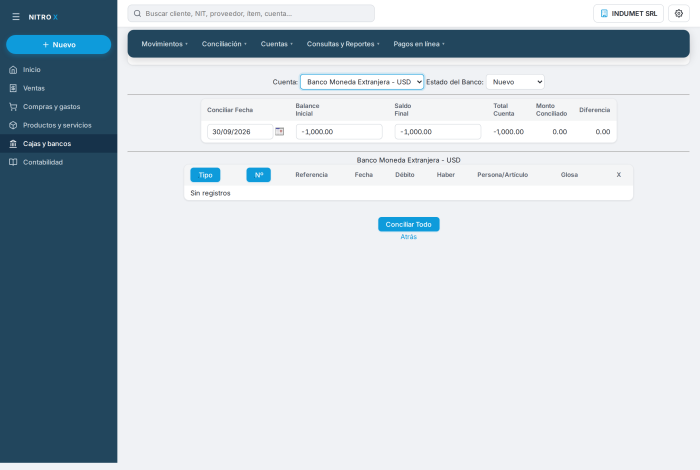Click the Persona/Artículo column header
The image size is (700, 470).
tap(503, 175)
